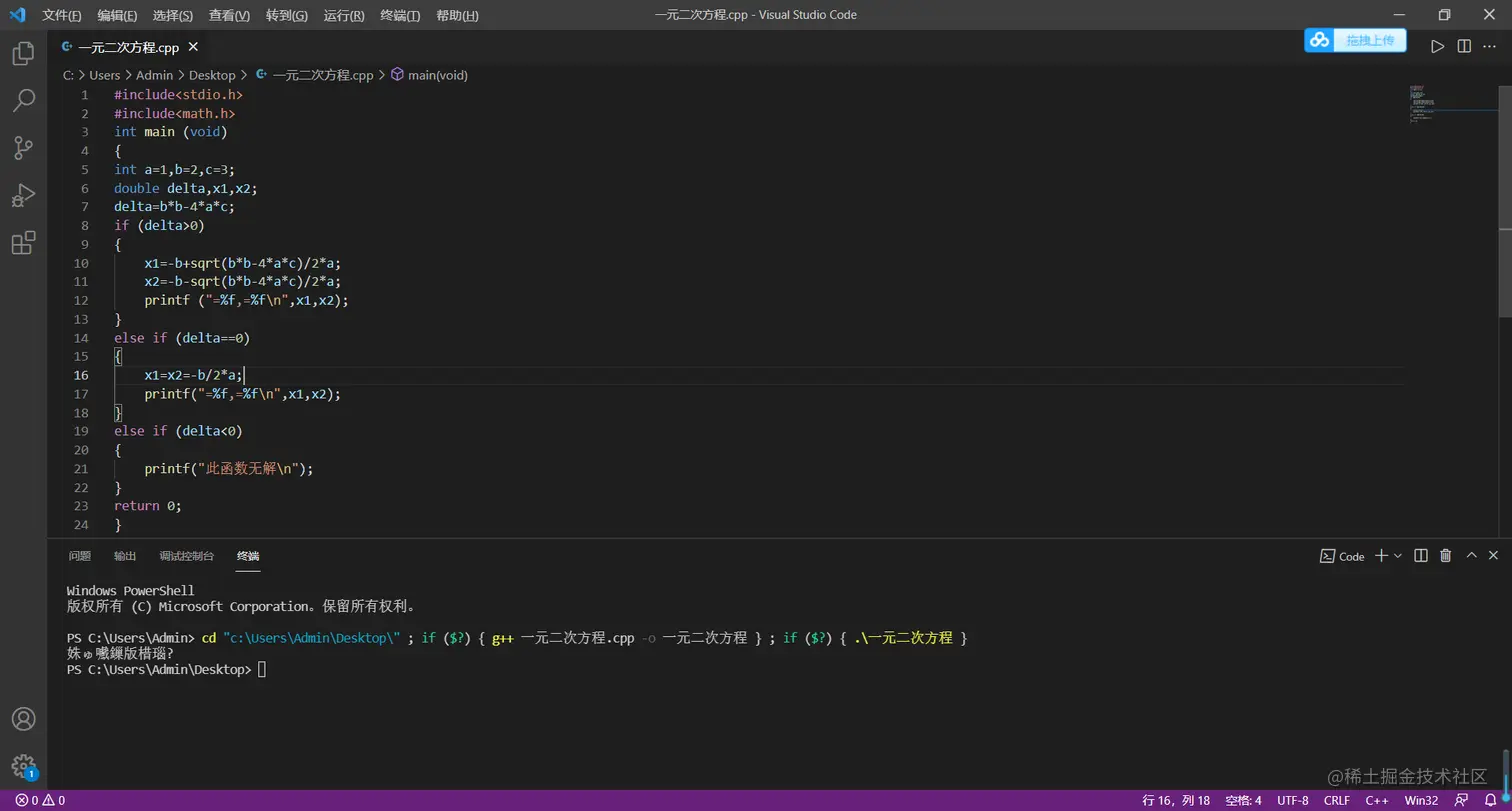The height and width of the screenshot is (811, 1512).
Task: Select the Code terminal instance
Action: 1342,556
